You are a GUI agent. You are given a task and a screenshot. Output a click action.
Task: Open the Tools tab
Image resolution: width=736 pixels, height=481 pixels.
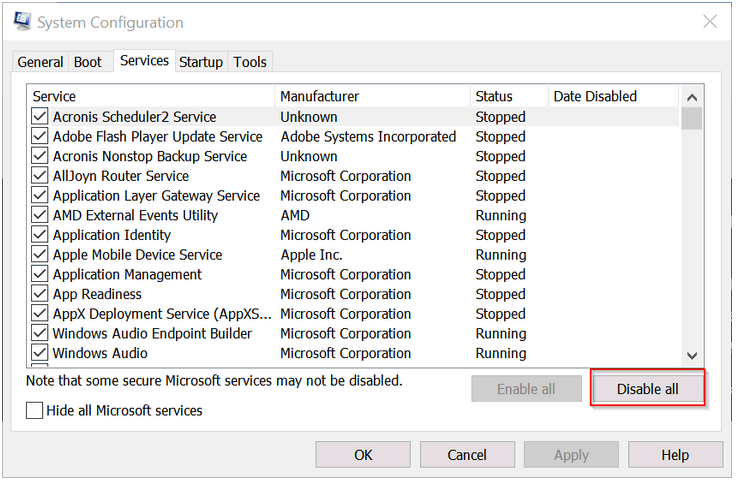(x=250, y=62)
